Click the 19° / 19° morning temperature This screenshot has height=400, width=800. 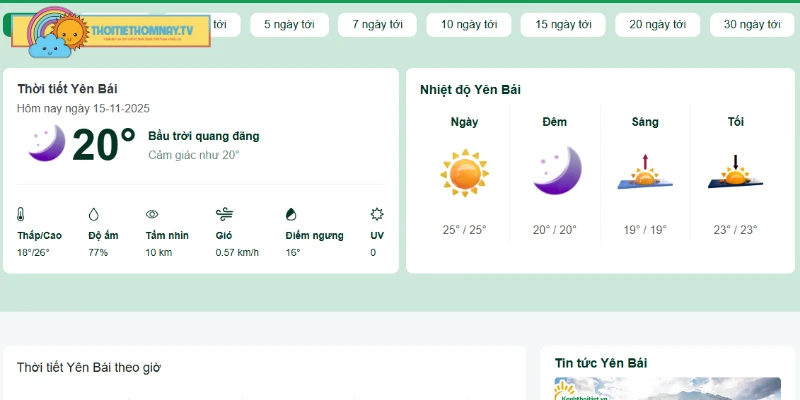pyautogui.click(x=645, y=230)
